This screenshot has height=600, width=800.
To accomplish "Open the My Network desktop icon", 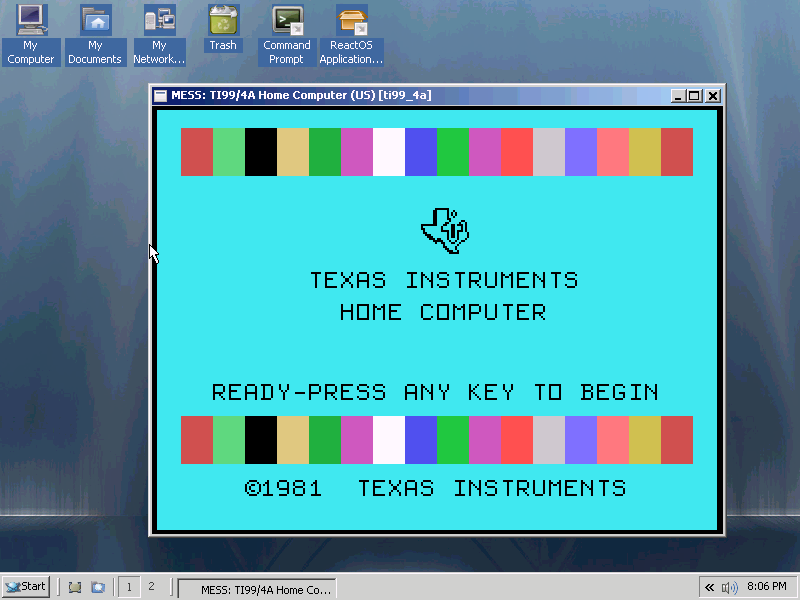I will point(159,21).
